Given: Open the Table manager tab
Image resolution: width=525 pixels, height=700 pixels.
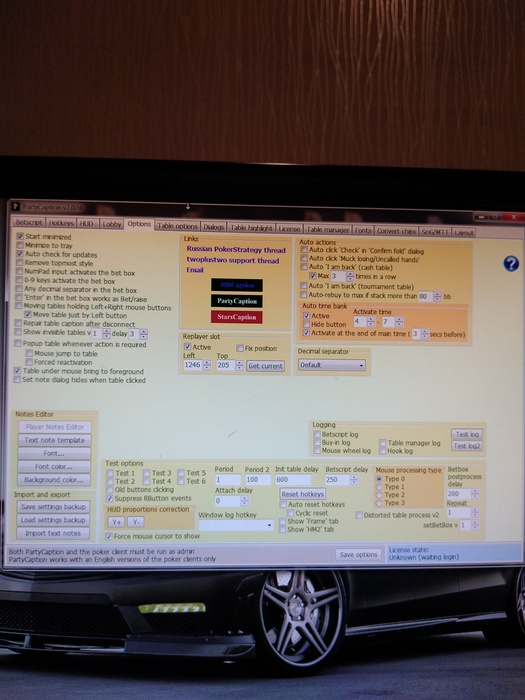Looking at the screenshot, I should coord(327,229).
